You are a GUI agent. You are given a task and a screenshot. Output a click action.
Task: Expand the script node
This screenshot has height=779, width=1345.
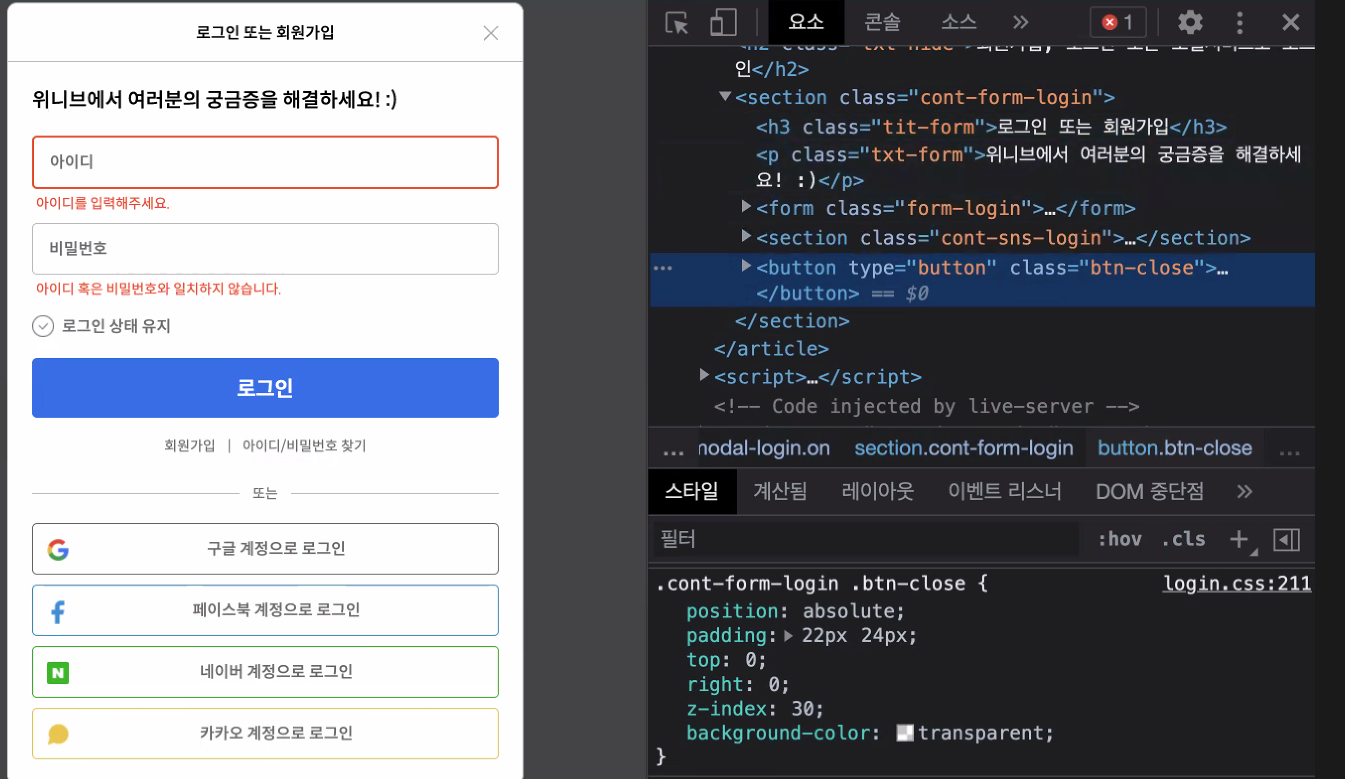click(704, 375)
